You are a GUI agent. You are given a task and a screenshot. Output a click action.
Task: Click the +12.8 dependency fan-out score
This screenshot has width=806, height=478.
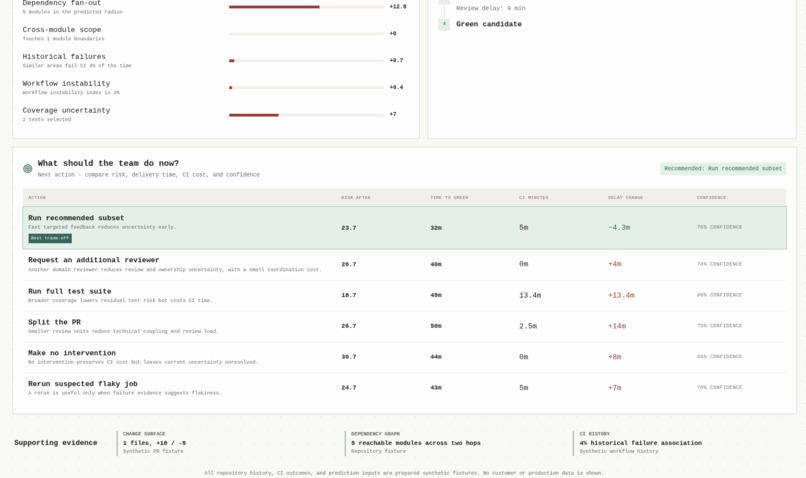coord(398,7)
